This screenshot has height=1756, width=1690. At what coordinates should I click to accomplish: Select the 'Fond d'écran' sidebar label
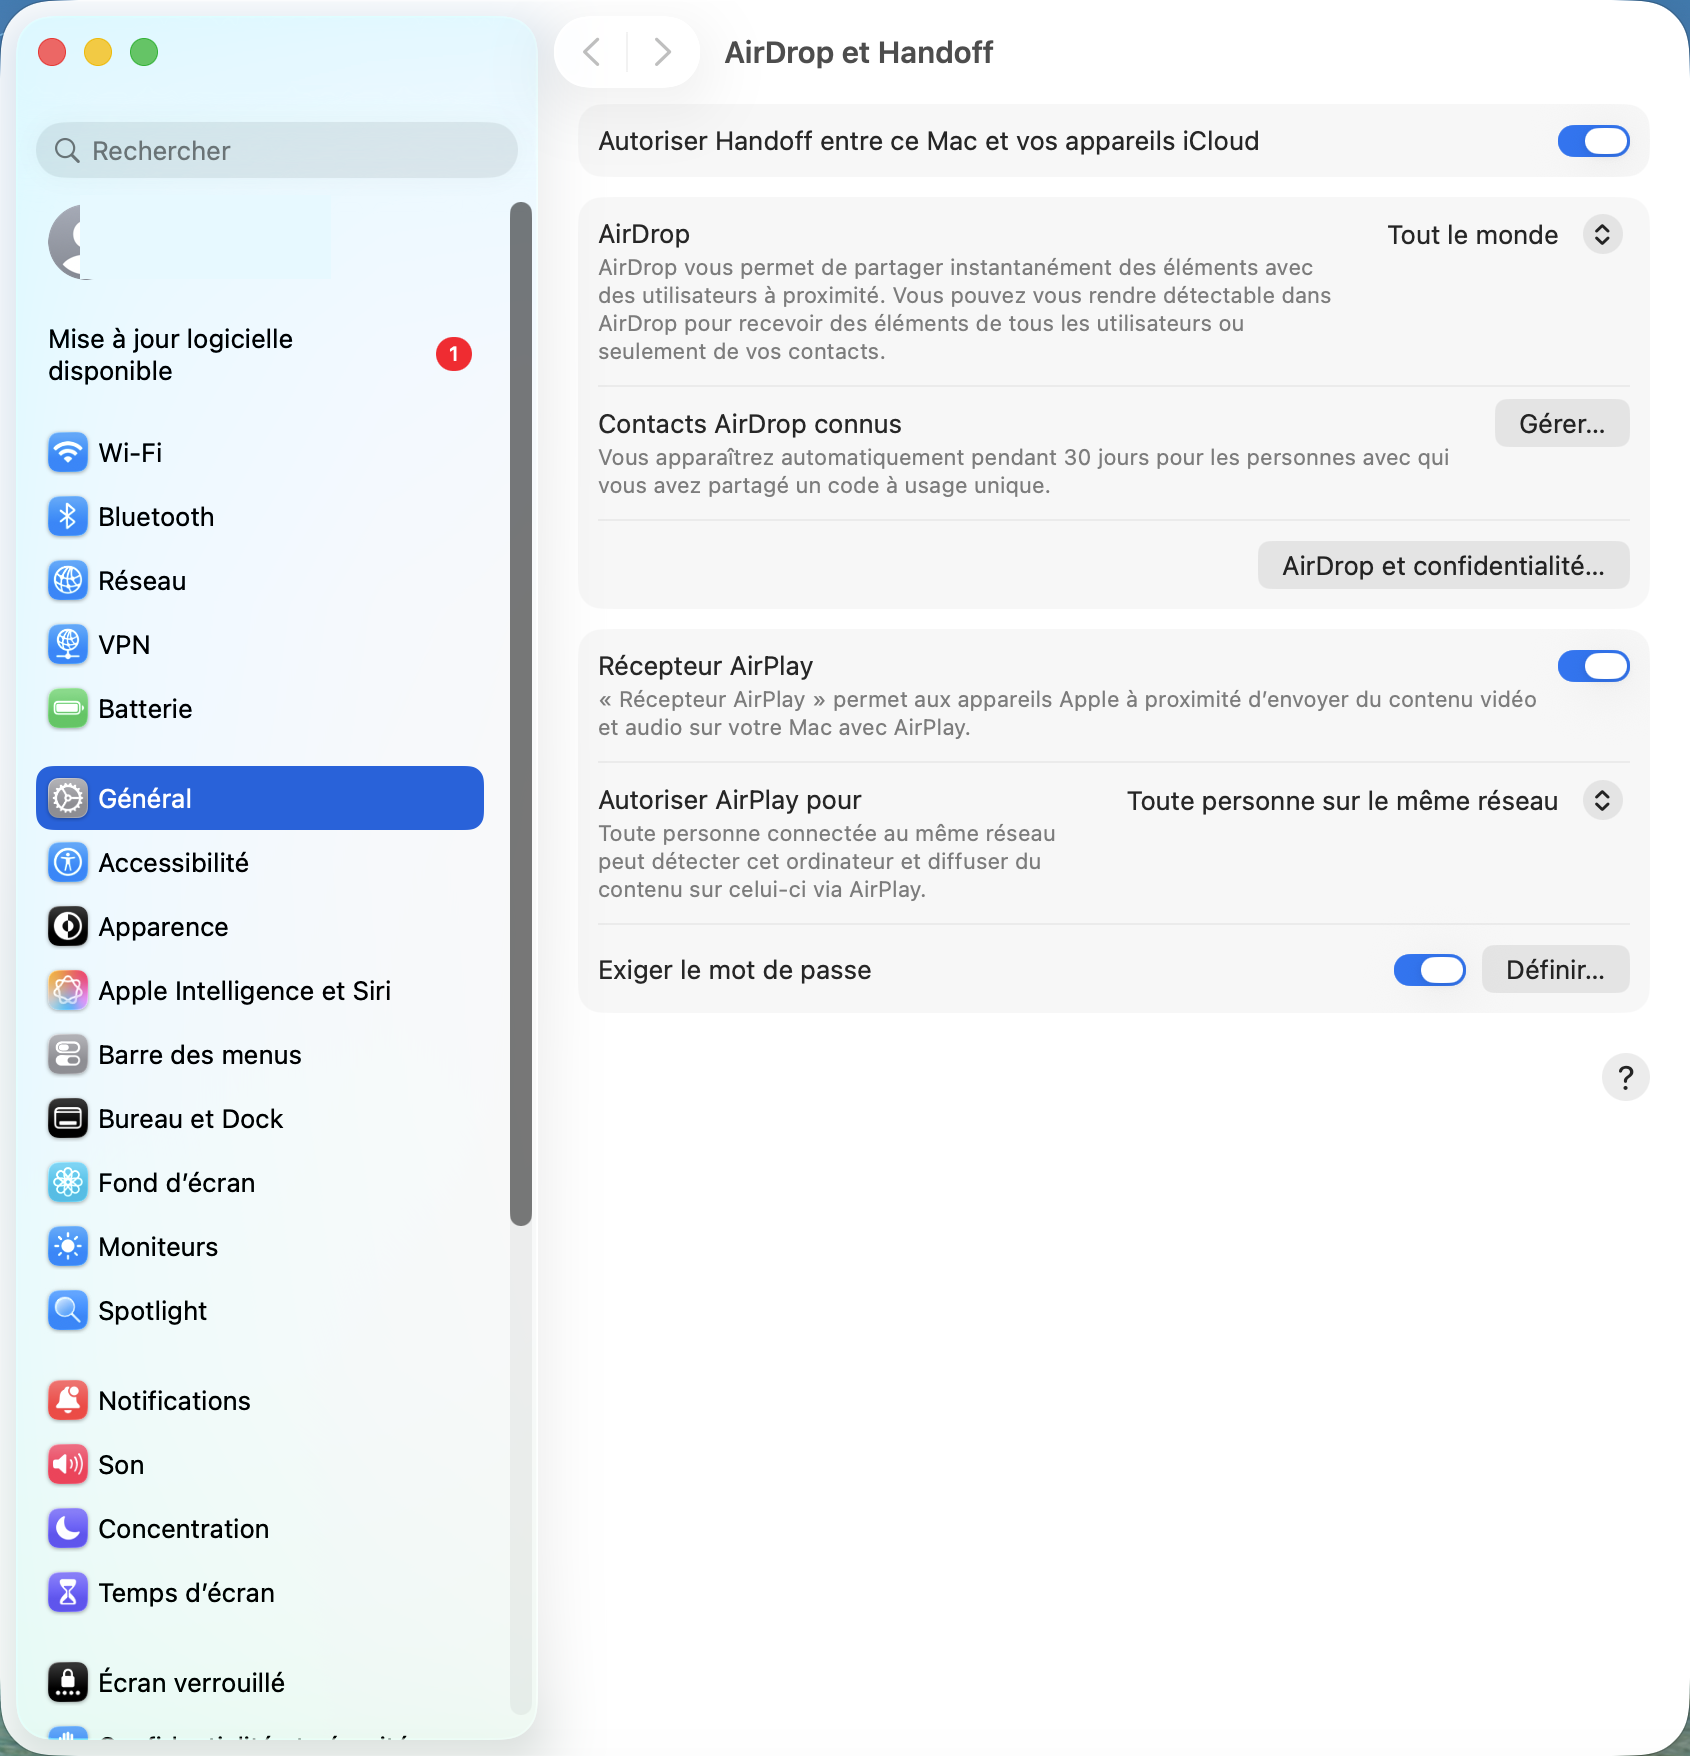(177, 1183)
